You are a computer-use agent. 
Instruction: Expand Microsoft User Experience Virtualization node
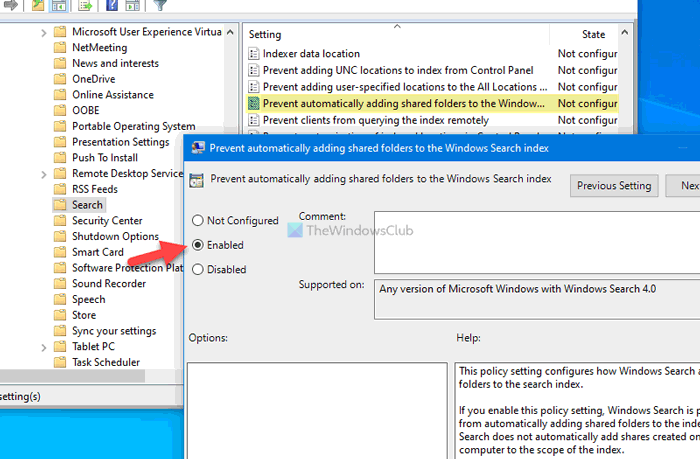tap(43, 33)
